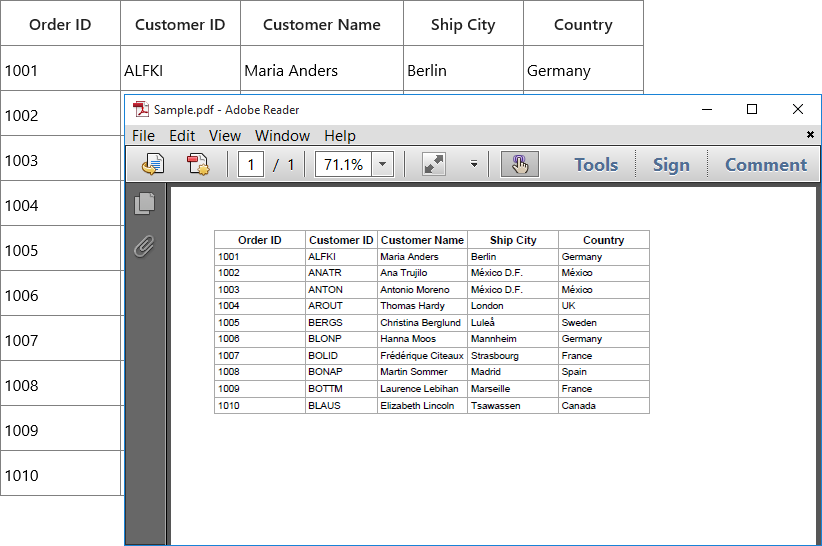Viewport: 822px width, 546px height.
Task: Select ALFKI cell in background grid
Action: pos(180,70)
